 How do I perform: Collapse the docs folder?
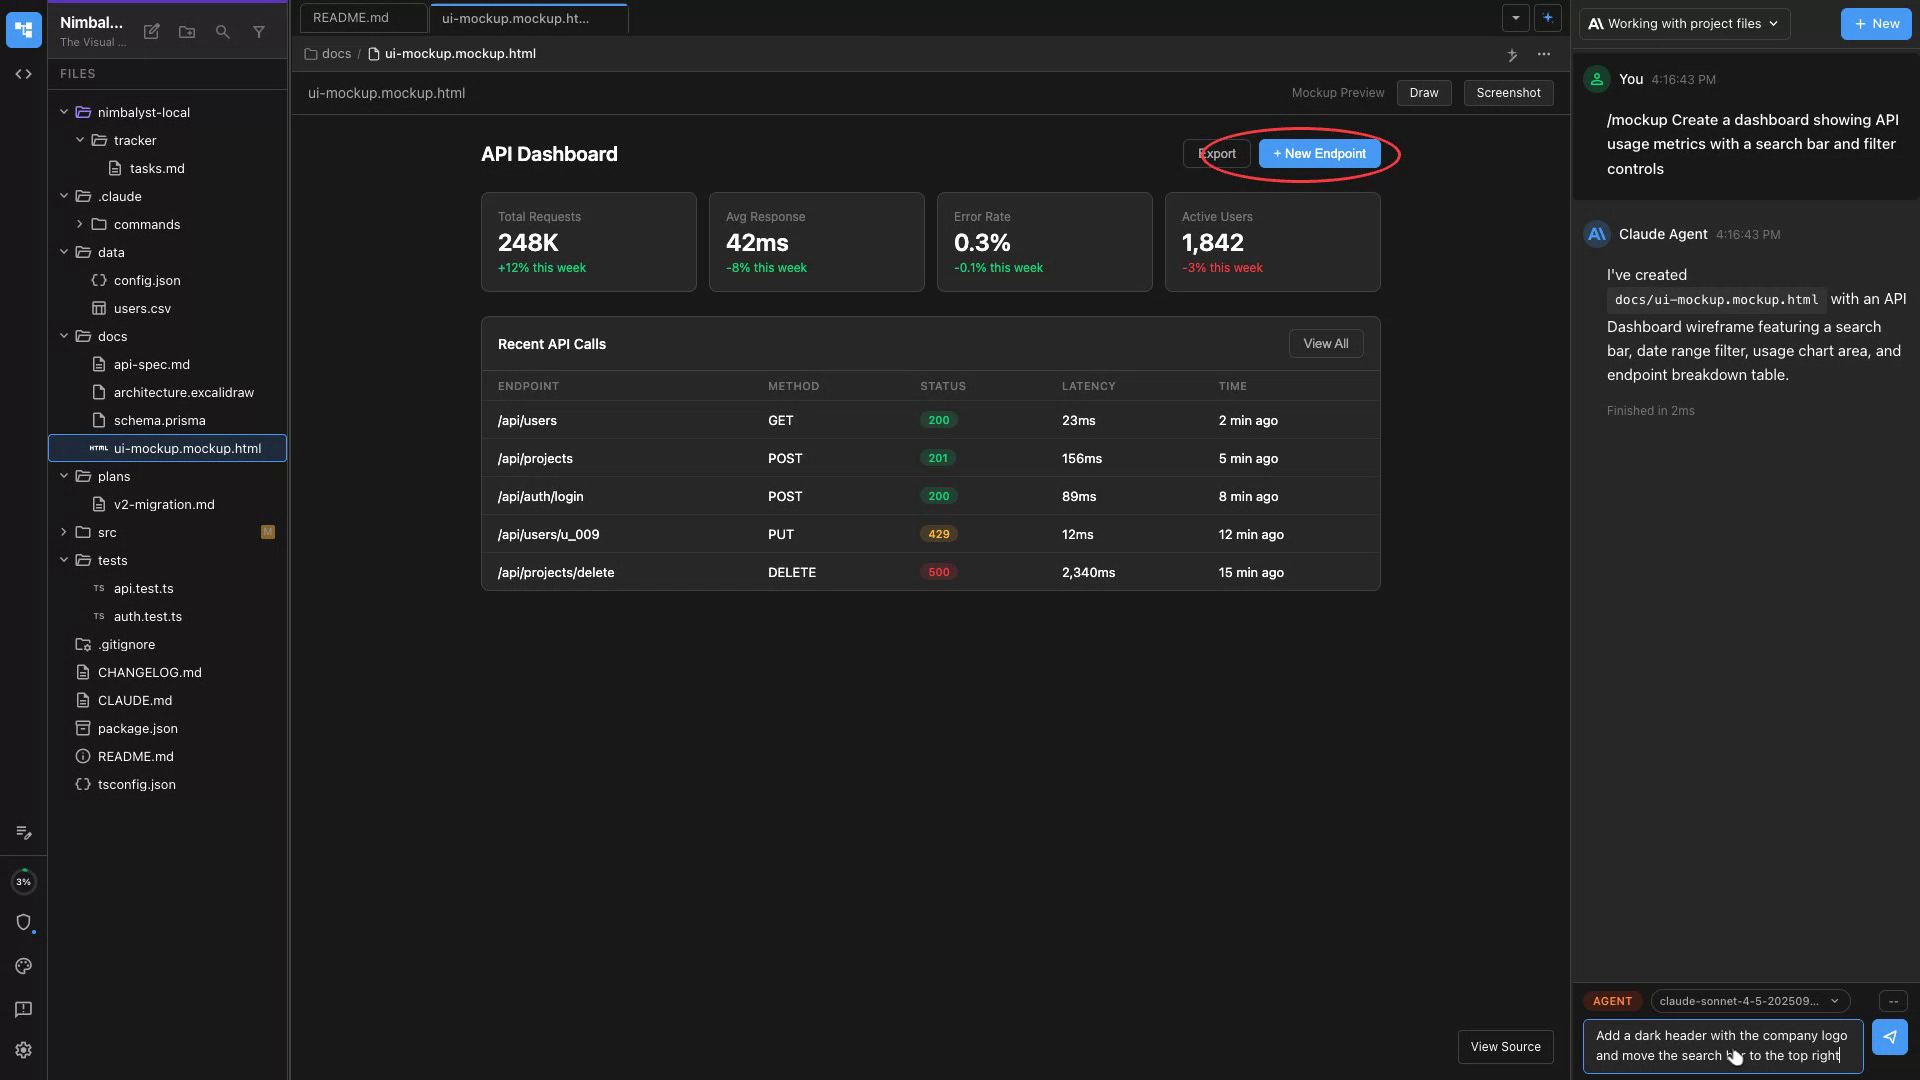(x=64, y=336)
